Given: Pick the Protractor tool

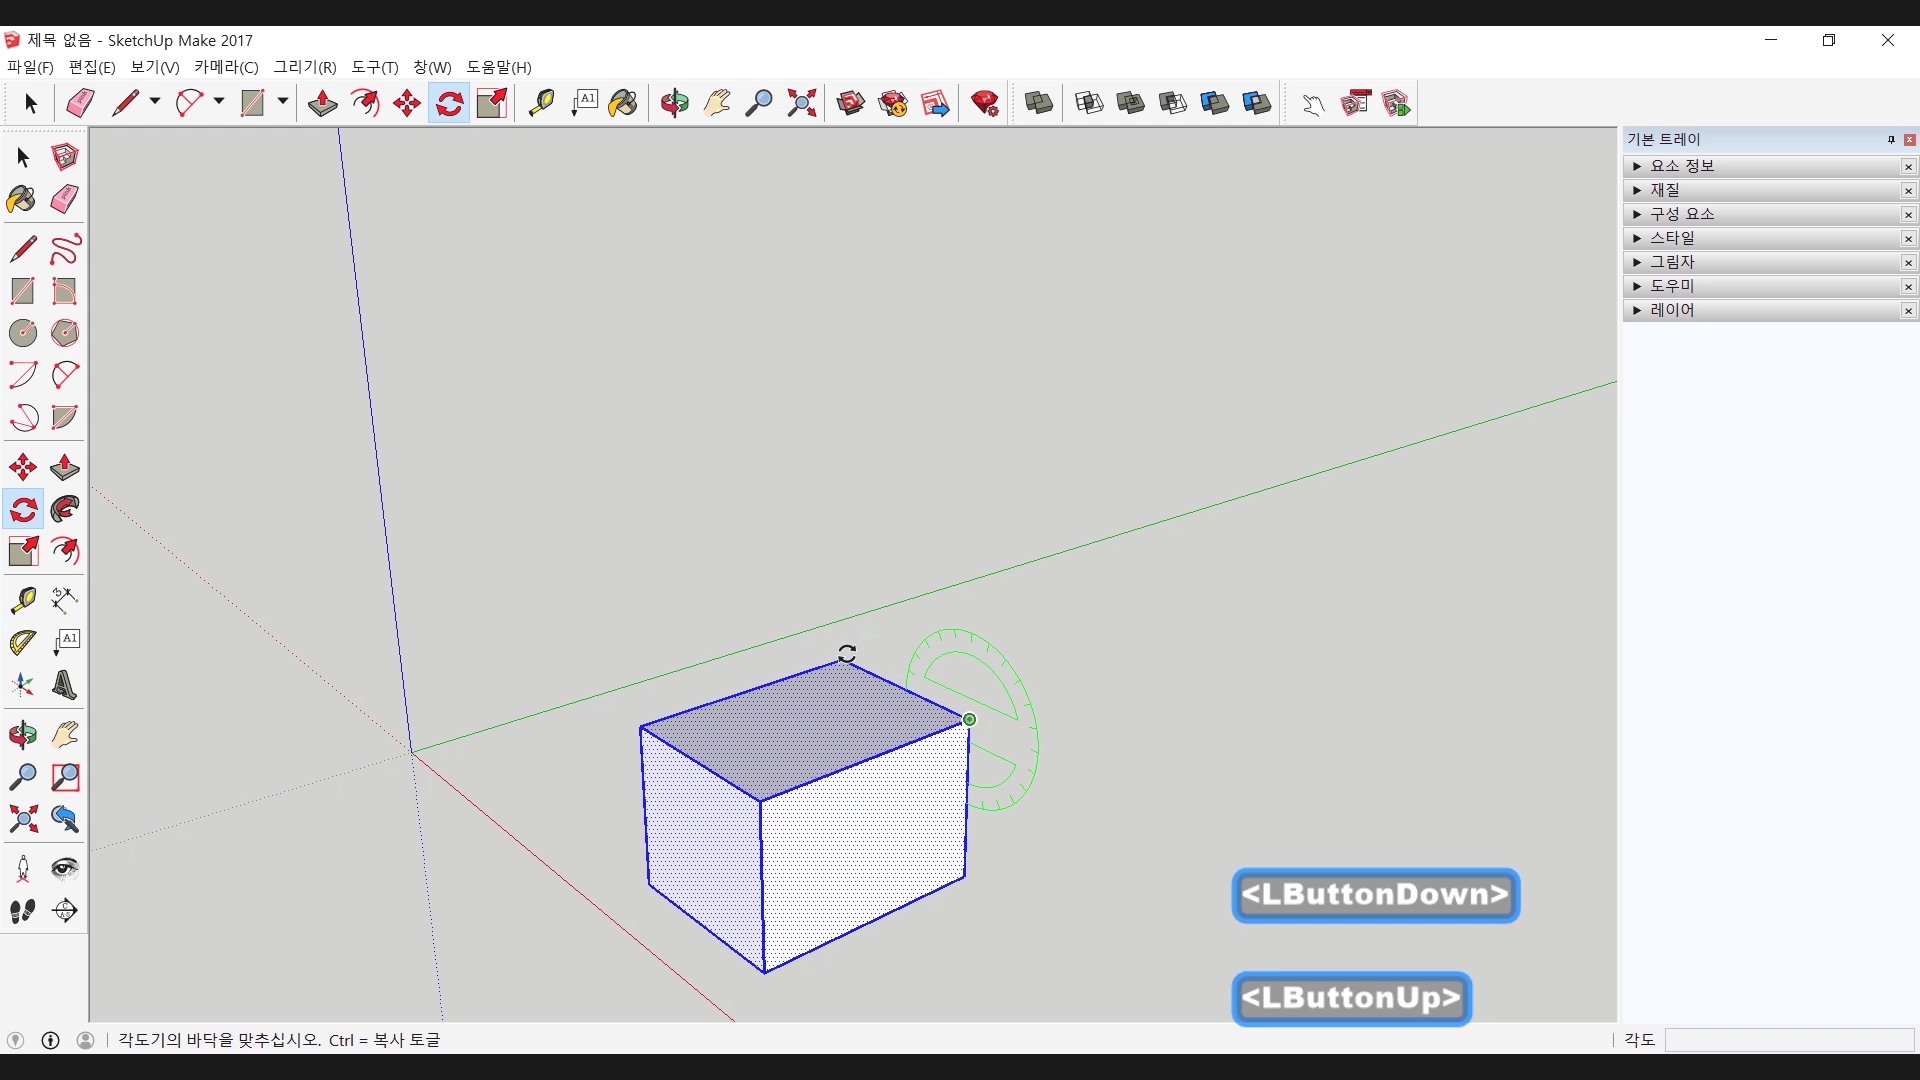Looking at the screenshot, I should pyautogui.click(x=22, y=642).
